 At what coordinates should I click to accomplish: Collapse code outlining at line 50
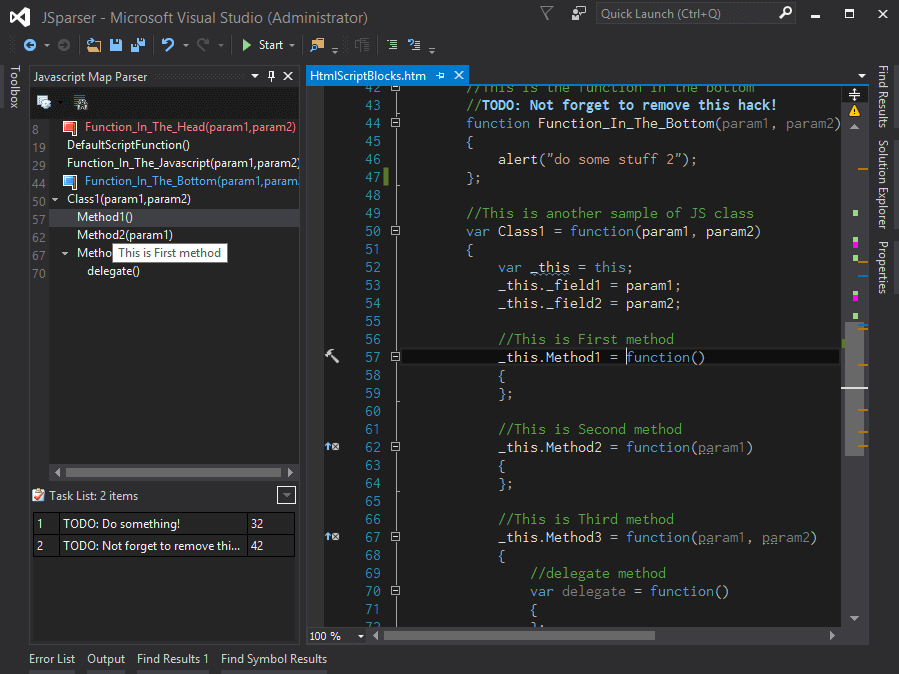click(395, 231)
